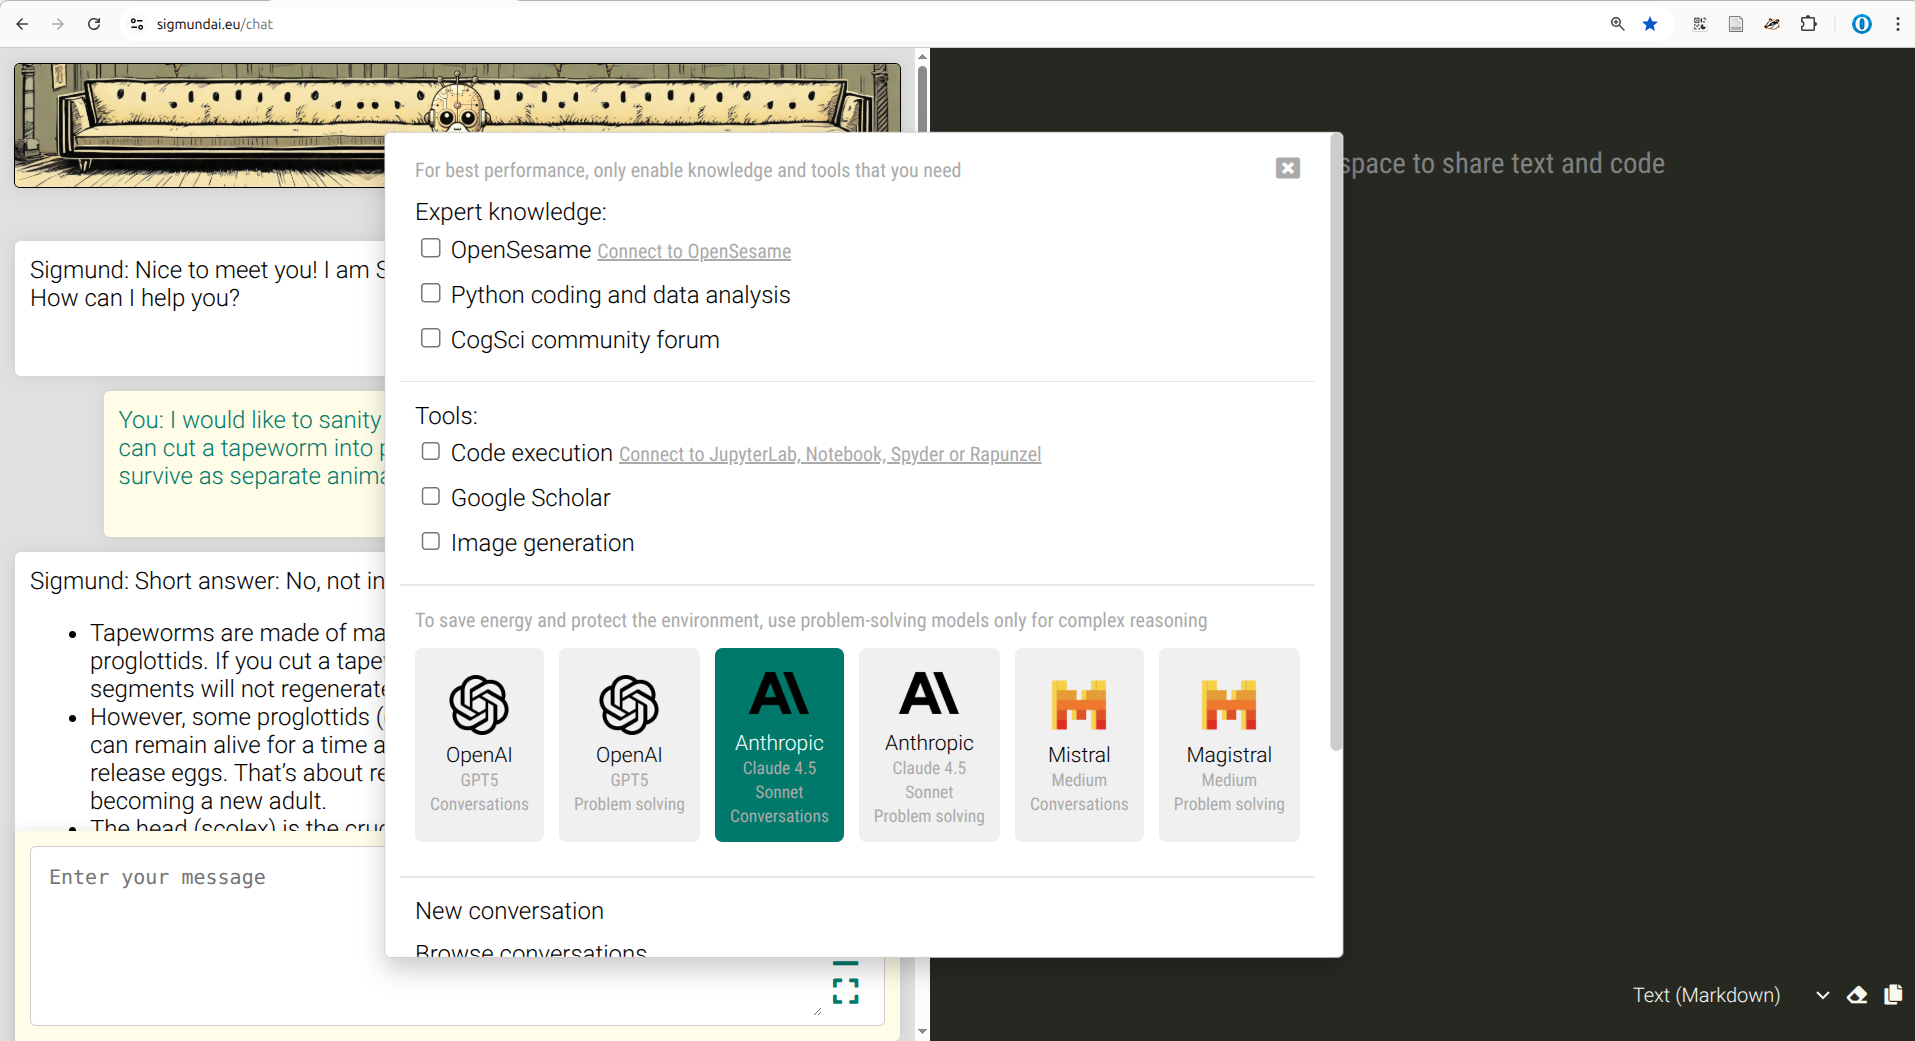
Task: Select Anthropic Claude 4.5 Sonnet Problem solving
Action: pos(929,744)
